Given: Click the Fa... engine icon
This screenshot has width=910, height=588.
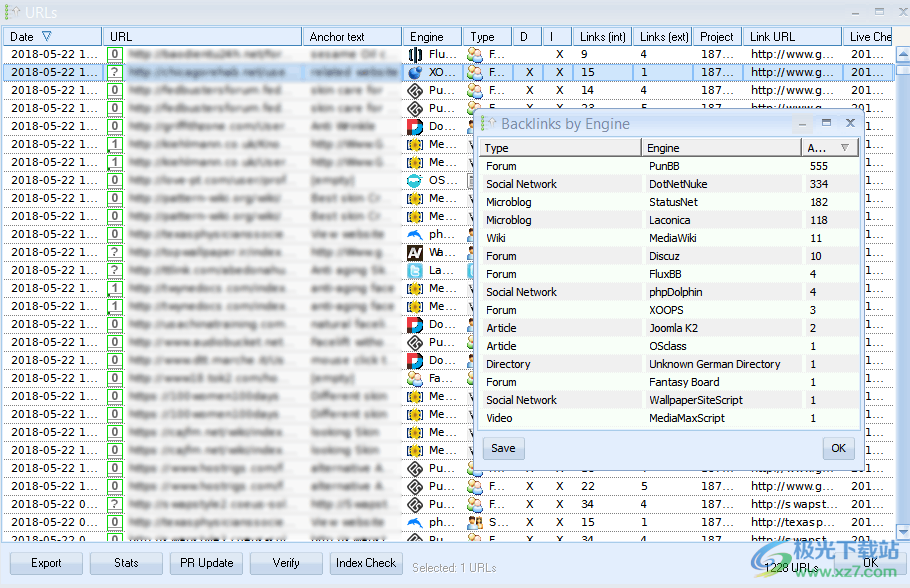Looking at the screenshot, I should (414, 378).
